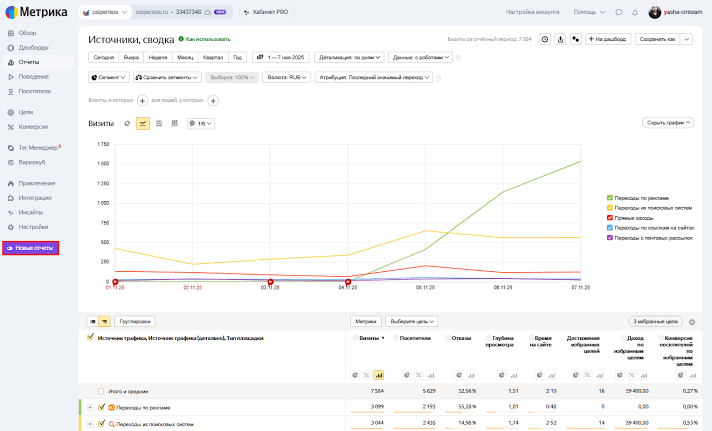Screen dimensions: 712x431
Task: Add report with На дашборд button
Action: [x=608, y=39]
